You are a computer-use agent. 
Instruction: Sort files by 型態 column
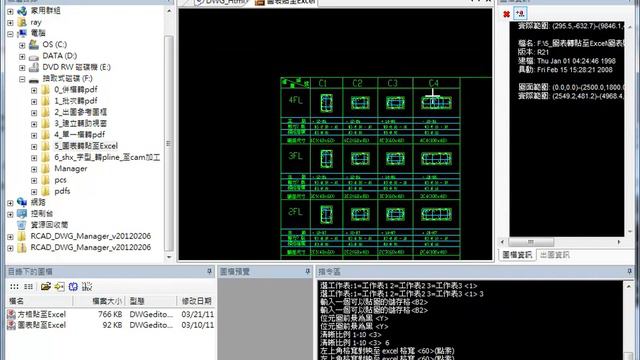[151, 301]
